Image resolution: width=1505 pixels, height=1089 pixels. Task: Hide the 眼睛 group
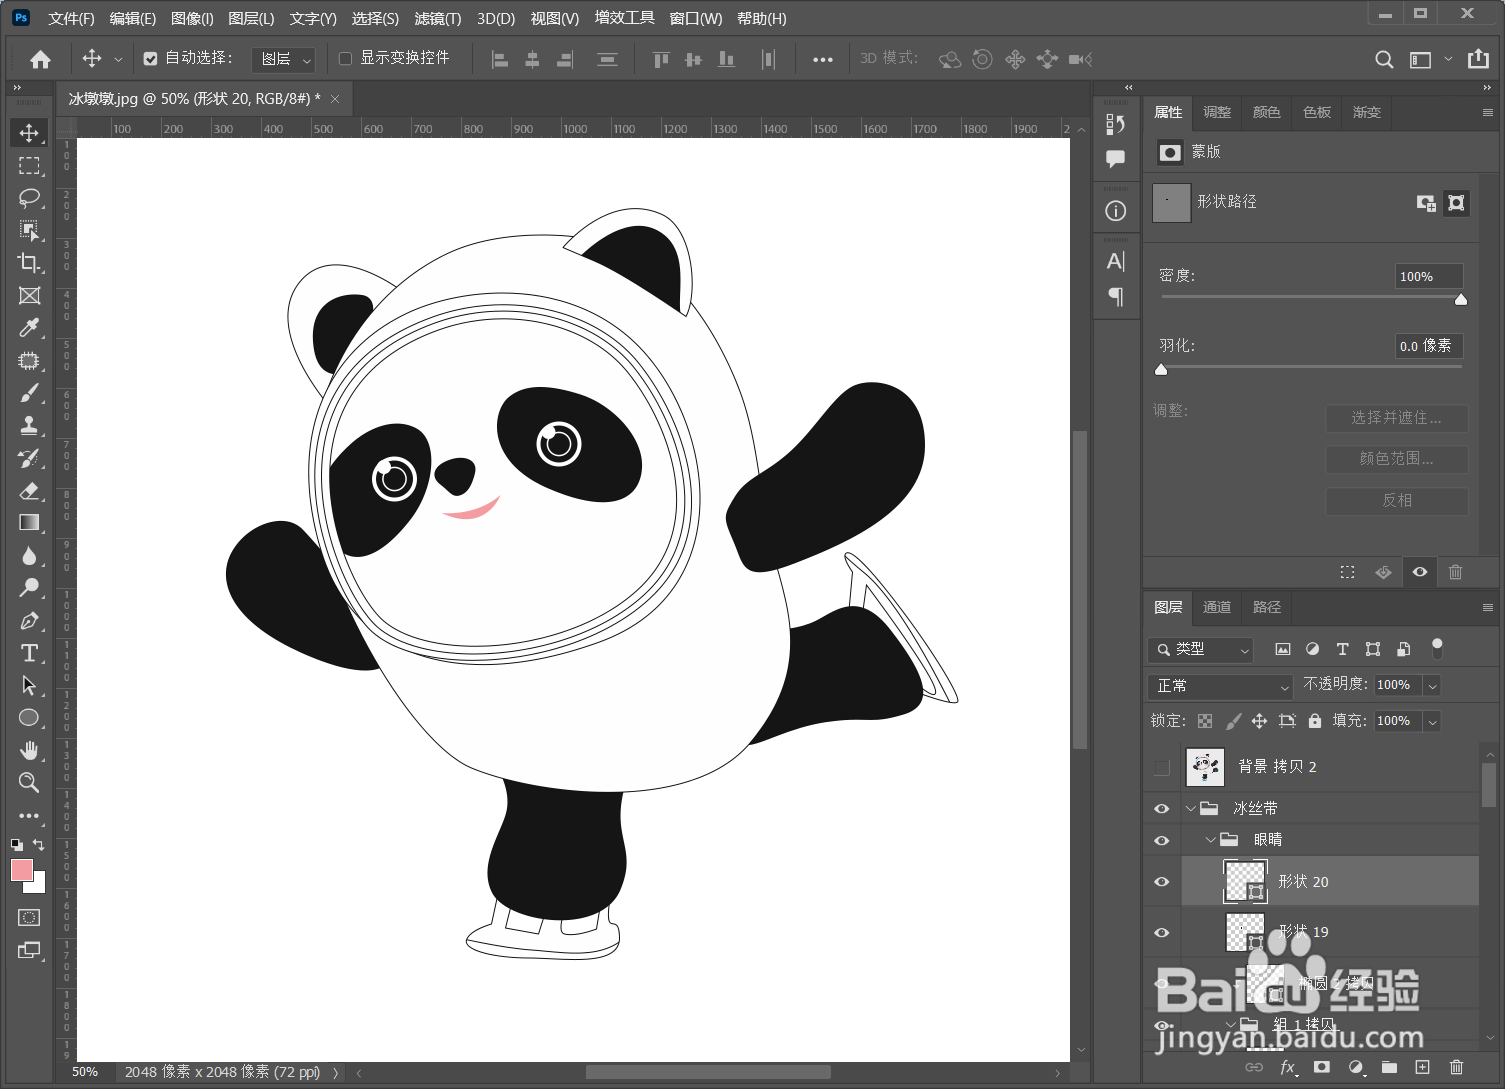coord(1161,840)
